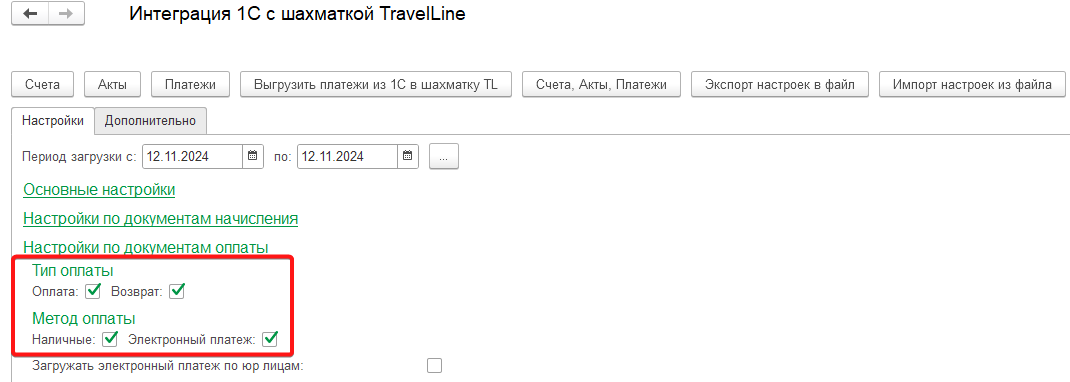Collapse Настройки по документам оплаты section

coord(145,247)
